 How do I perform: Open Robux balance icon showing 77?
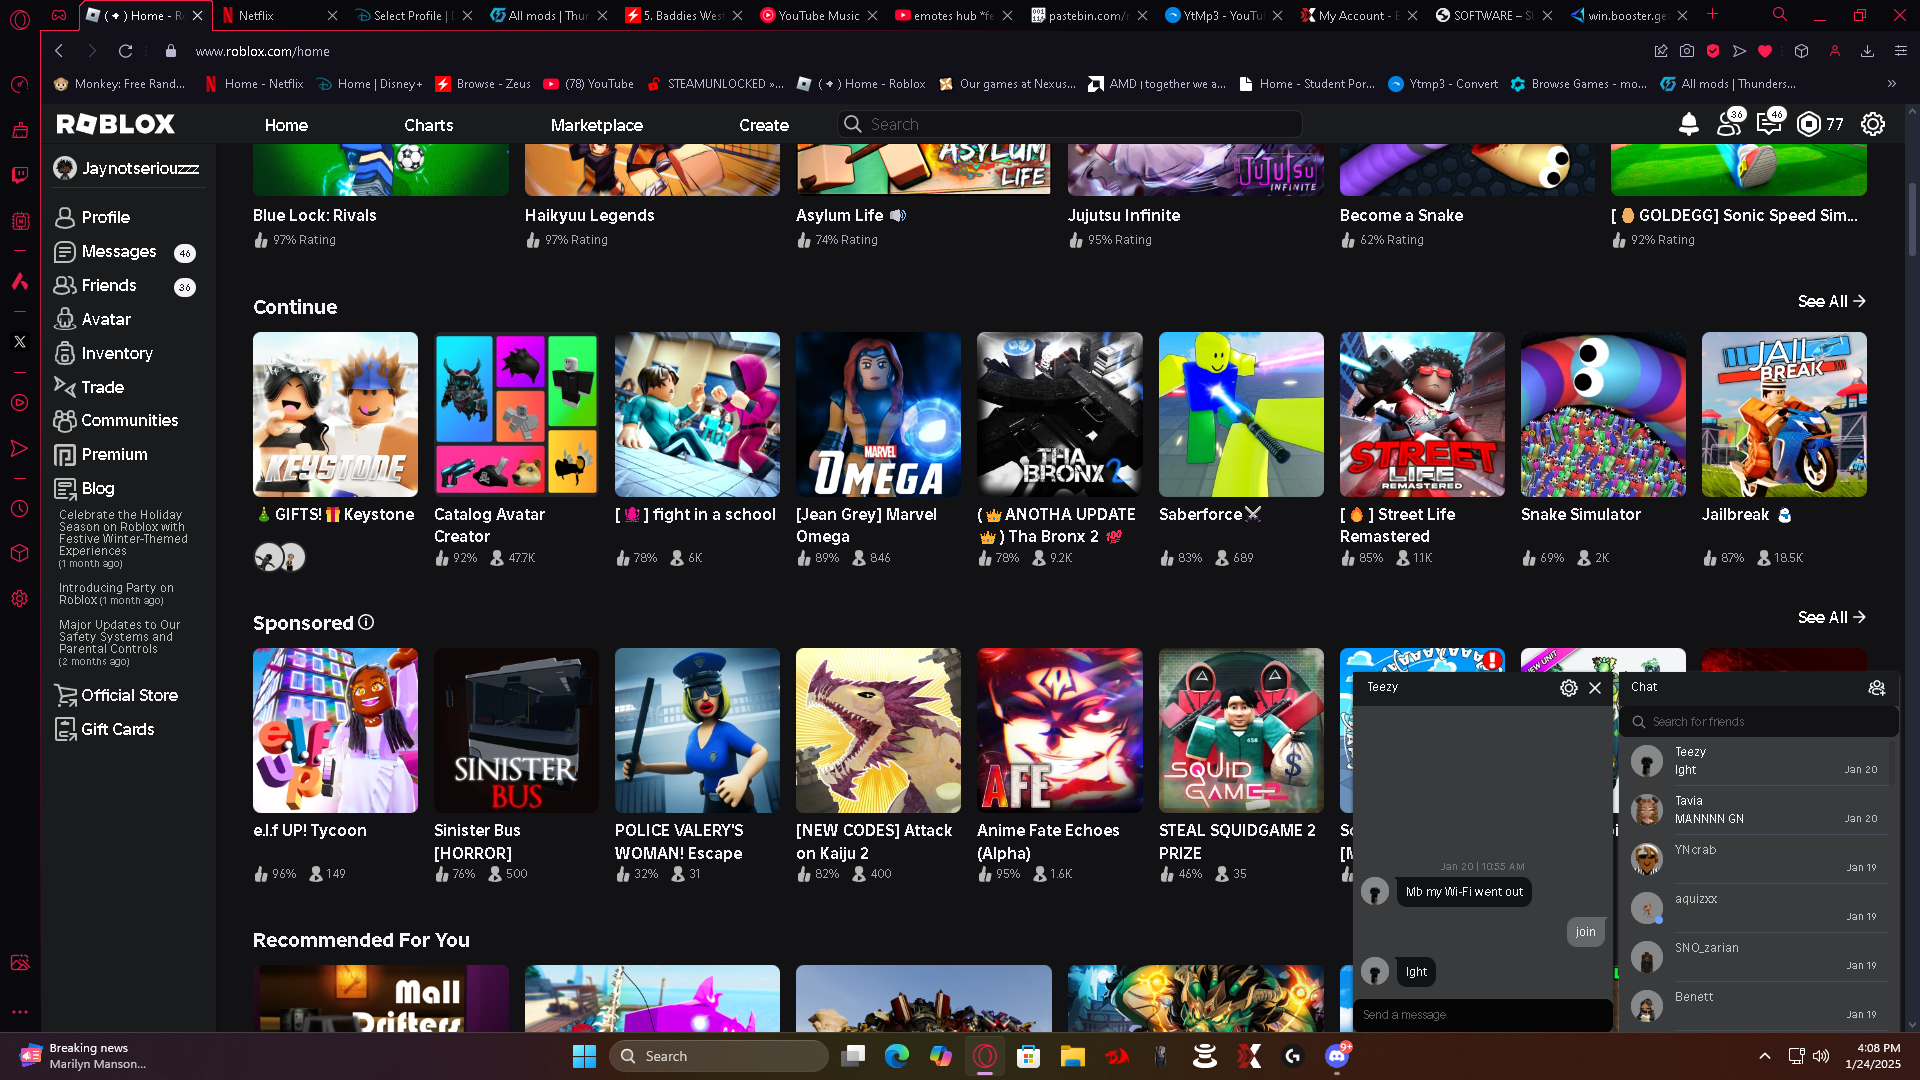[1809, 124]
